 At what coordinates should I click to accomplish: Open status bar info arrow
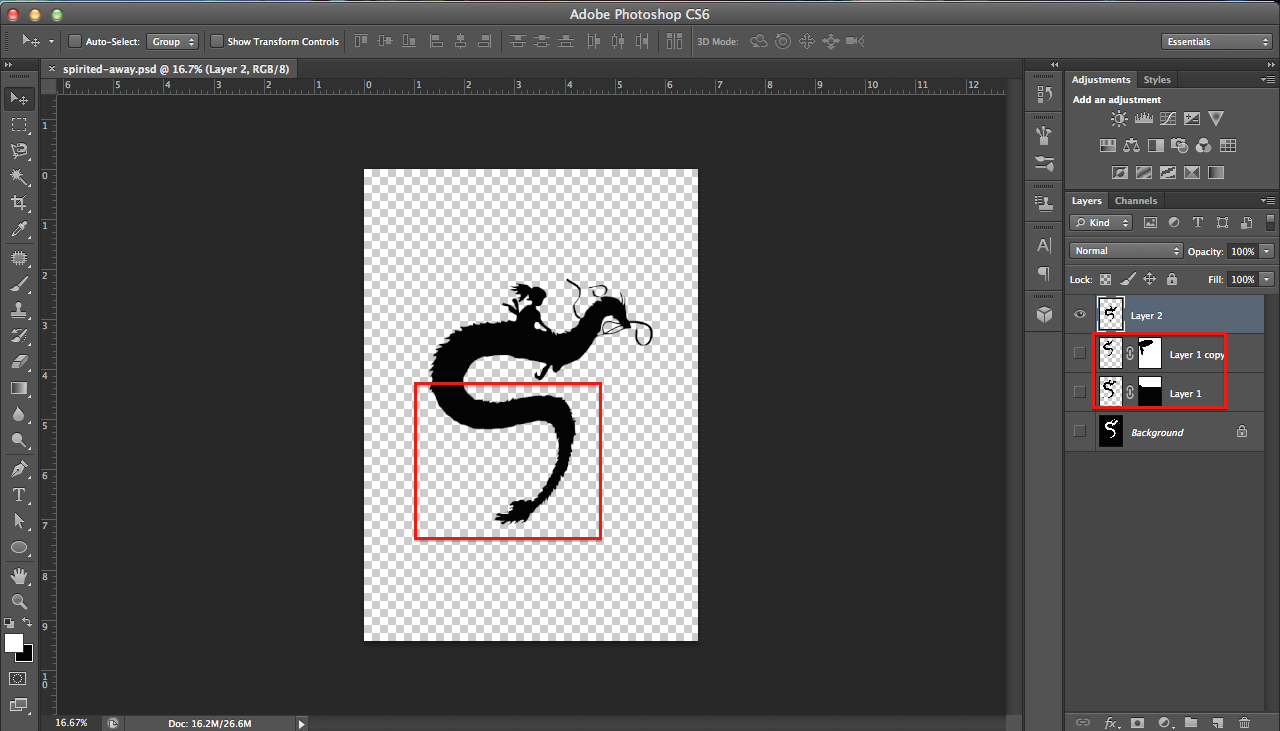(x=301, y=723)
